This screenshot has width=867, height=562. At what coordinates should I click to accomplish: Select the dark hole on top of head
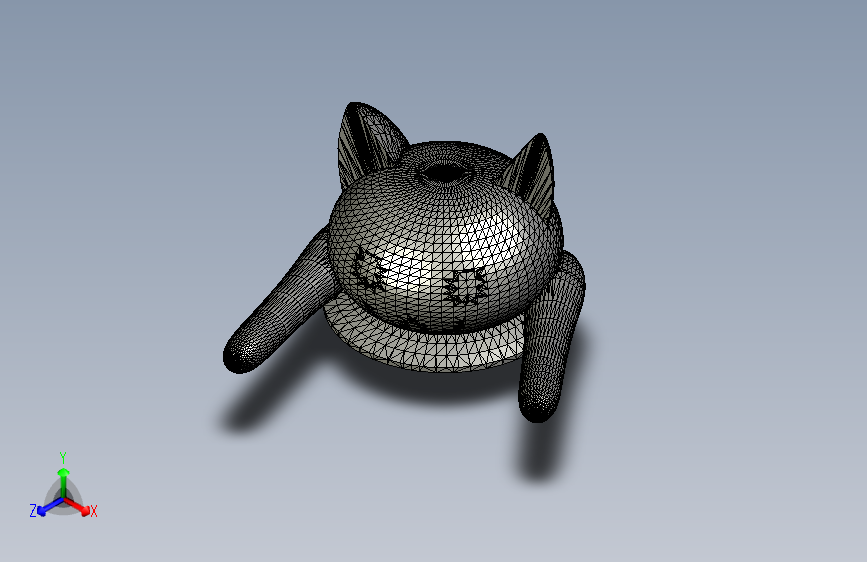[x=443, y=173]
